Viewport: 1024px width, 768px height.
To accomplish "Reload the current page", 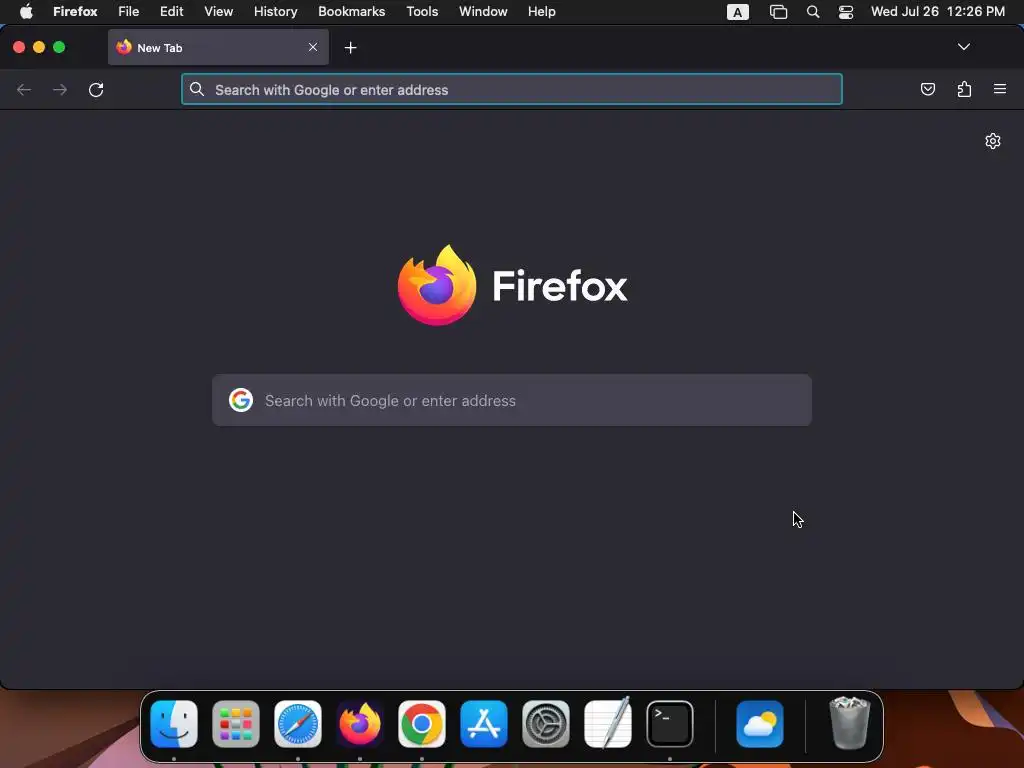I will tap(96, 89).
